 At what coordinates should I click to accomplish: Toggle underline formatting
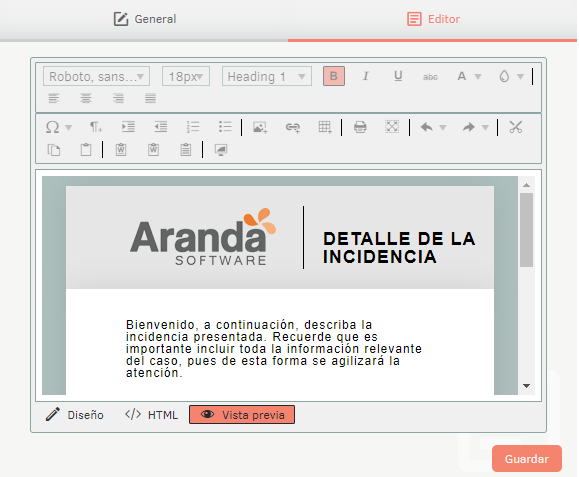pos(398,76)
